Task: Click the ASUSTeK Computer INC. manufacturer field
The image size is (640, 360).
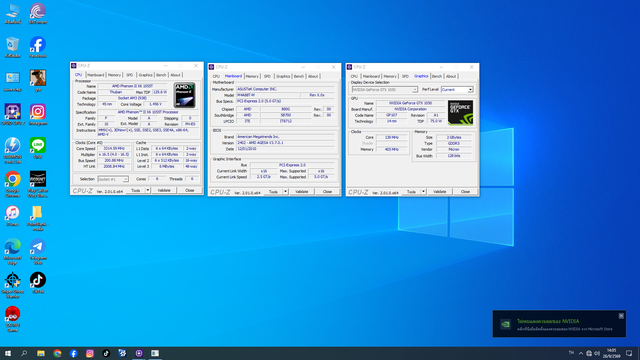Action: click(x=285, y=89)
